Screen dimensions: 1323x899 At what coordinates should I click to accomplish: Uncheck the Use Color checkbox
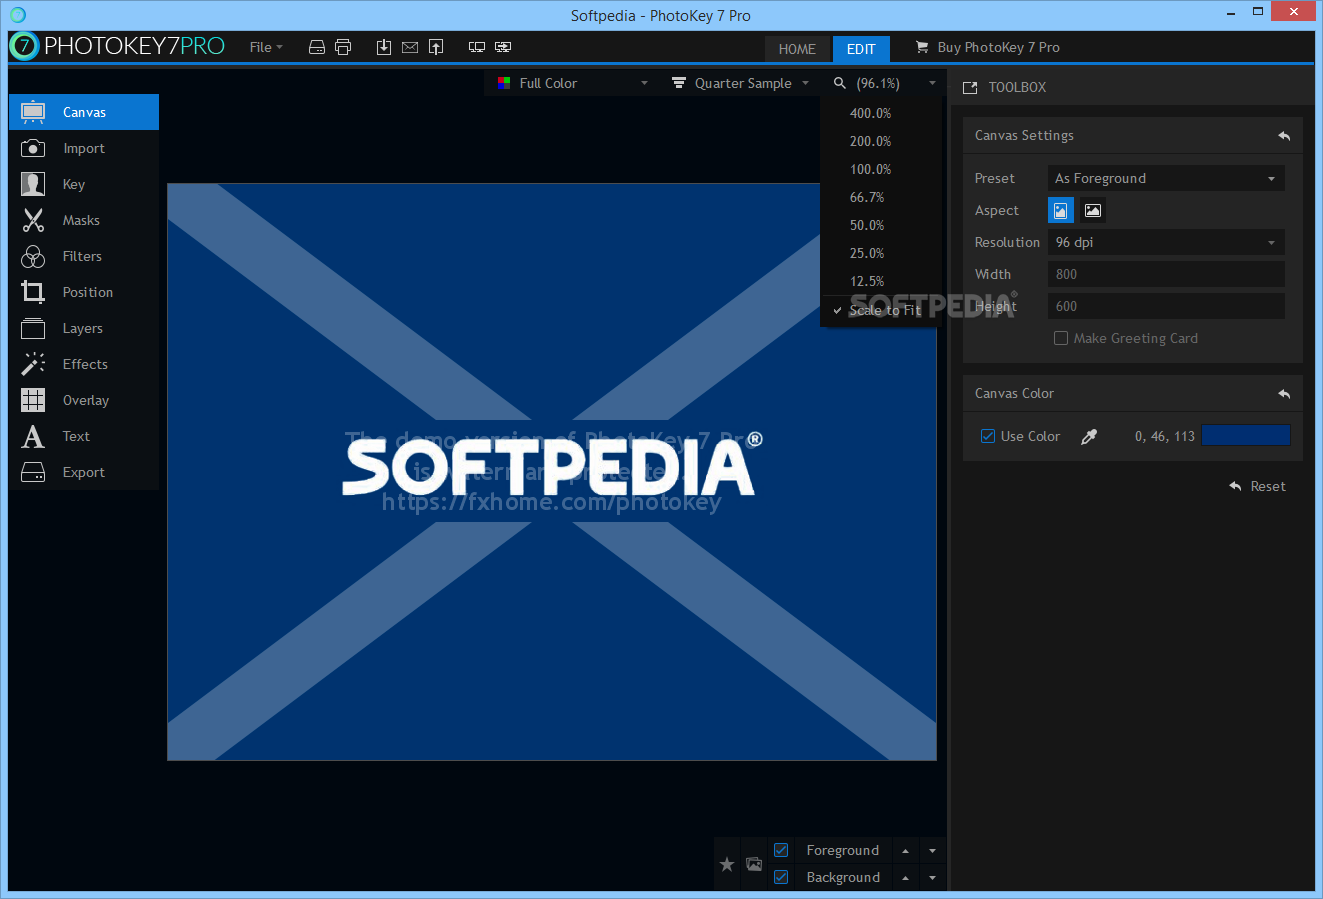click(988, 436)
